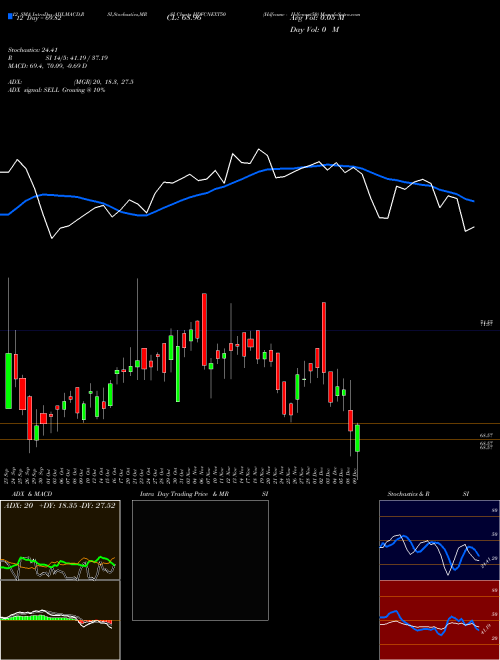Click the 'SI 14/3: 41.19 / 37.19' value
Viewport: 500px width, 660px height.
tap(77, 58)
